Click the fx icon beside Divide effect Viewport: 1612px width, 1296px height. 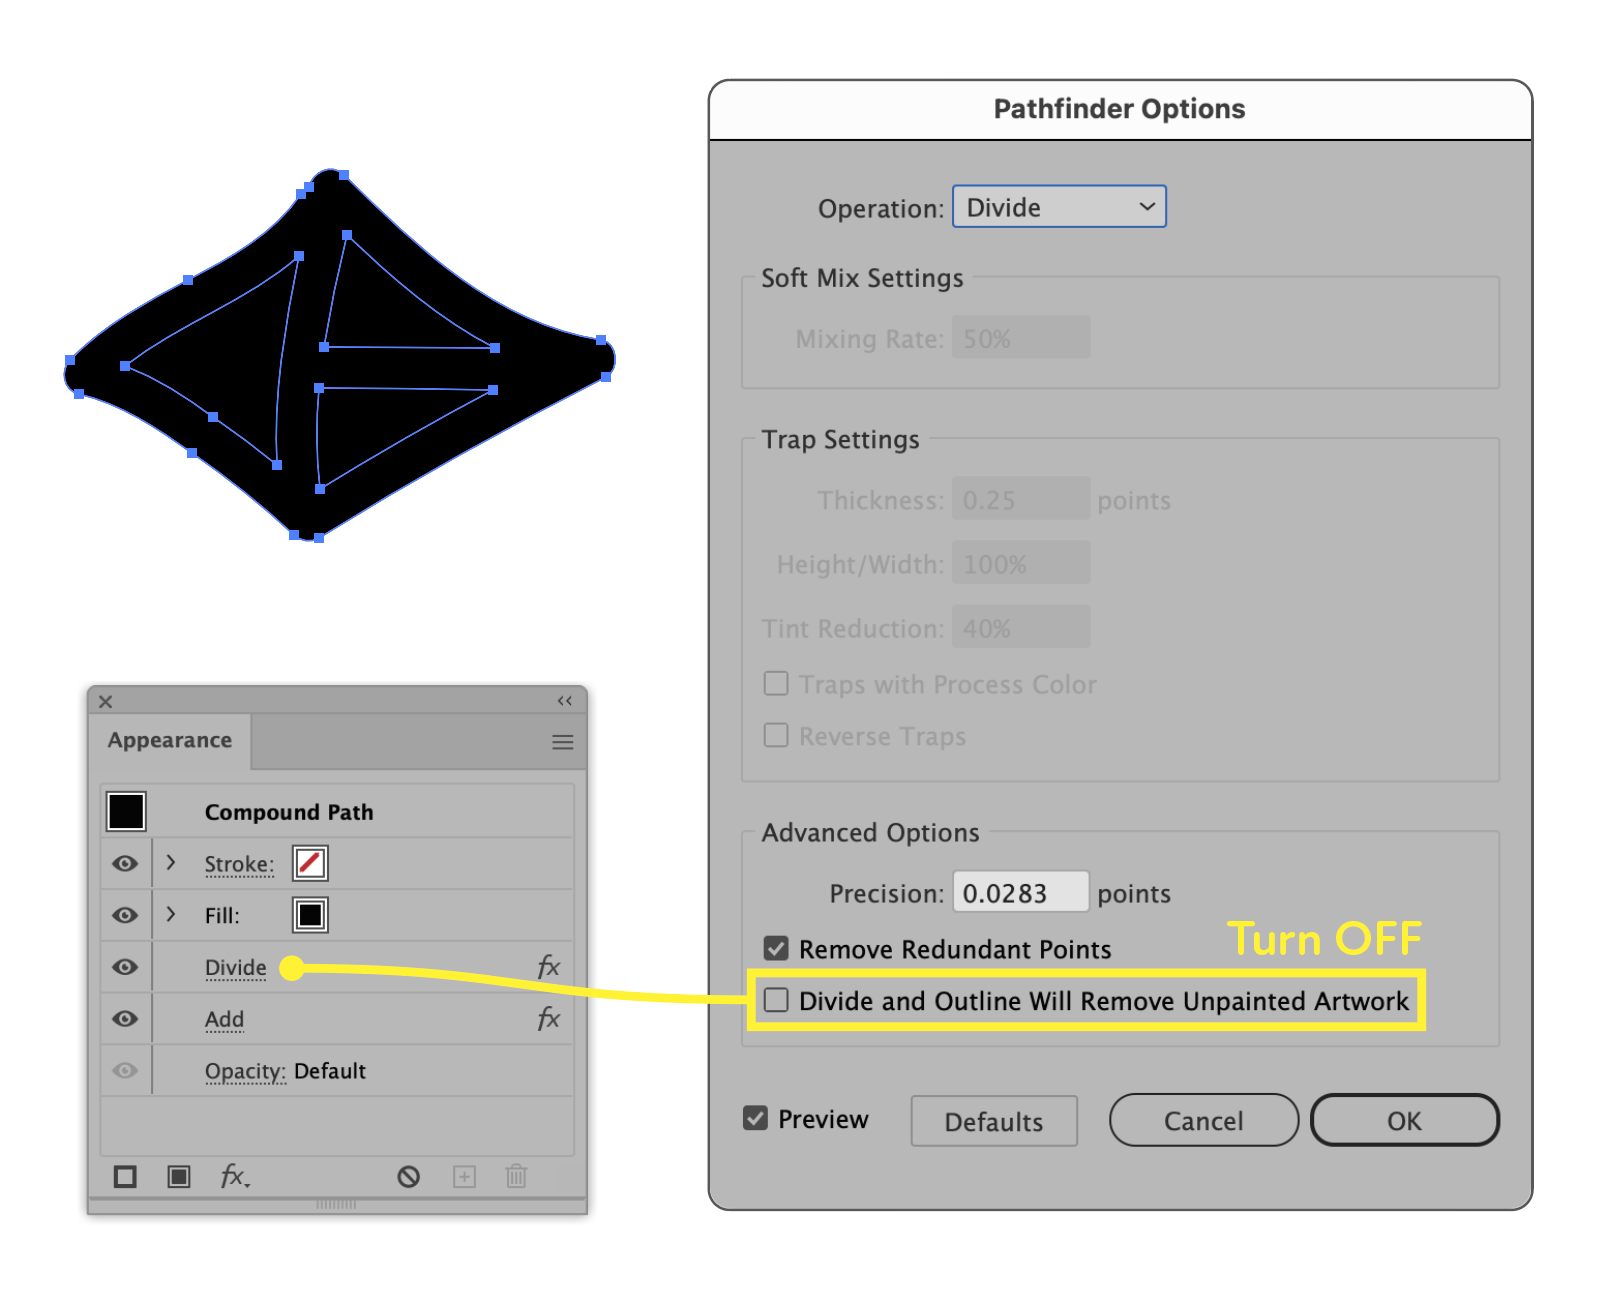tap(548, 966)
